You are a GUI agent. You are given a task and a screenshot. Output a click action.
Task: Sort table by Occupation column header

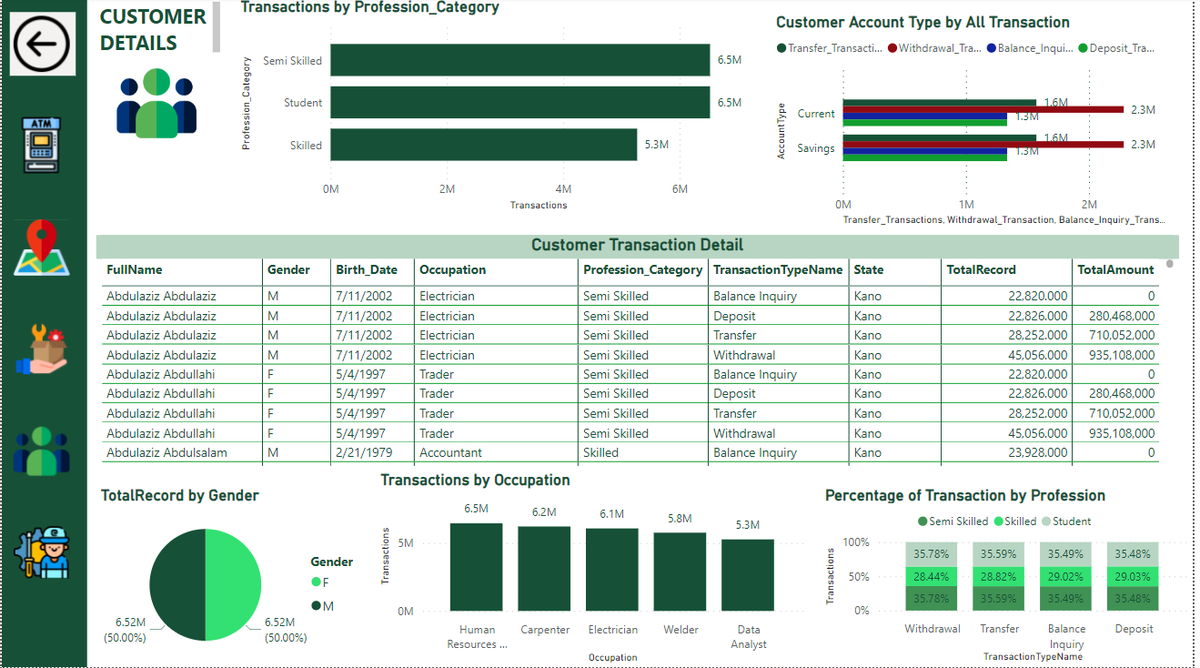[x=452, y=270]
